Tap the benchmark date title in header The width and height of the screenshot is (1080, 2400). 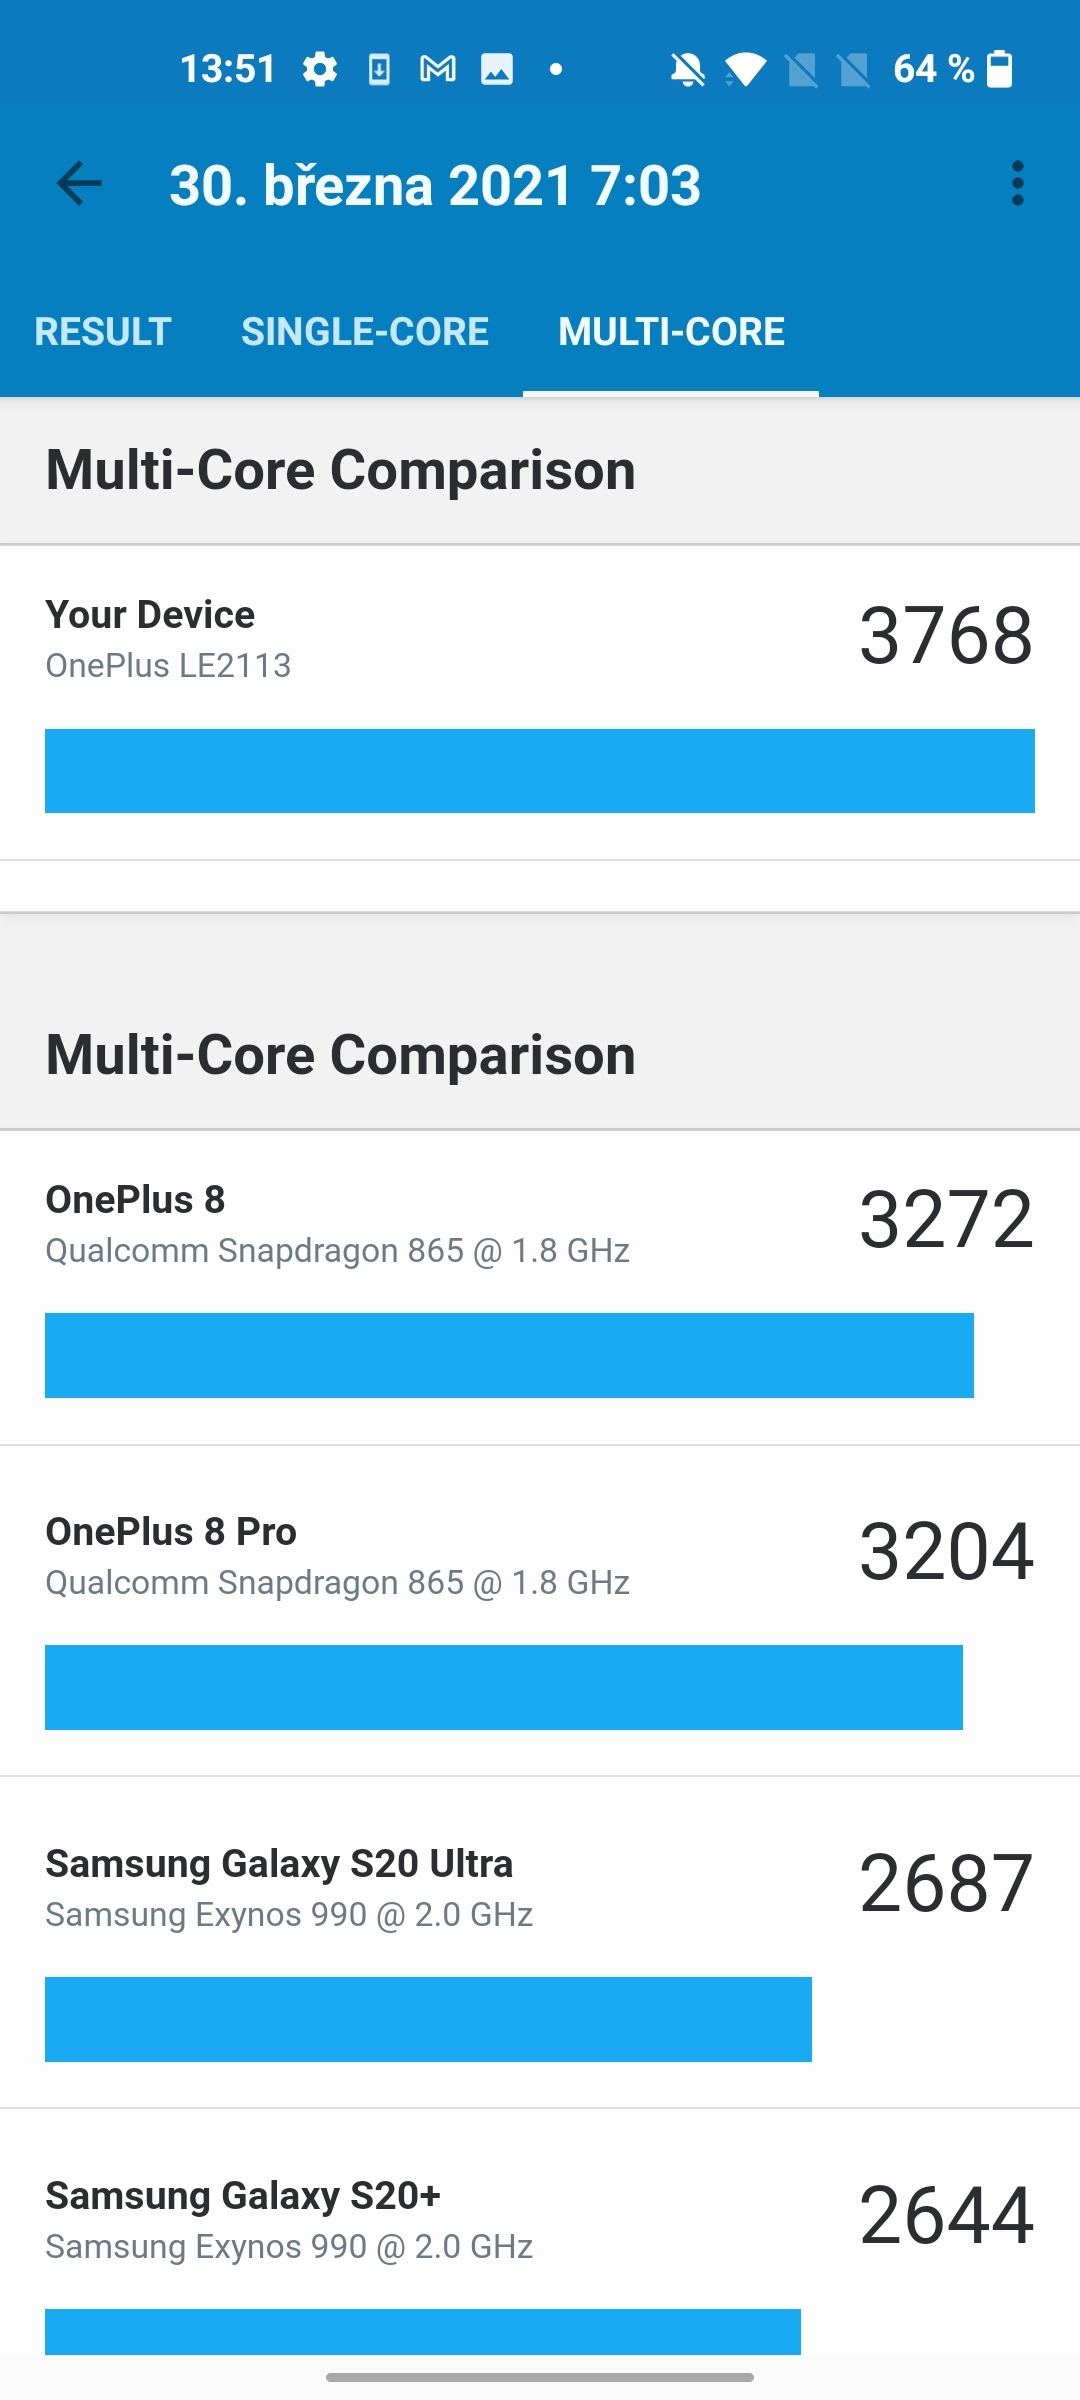(435, 184)
